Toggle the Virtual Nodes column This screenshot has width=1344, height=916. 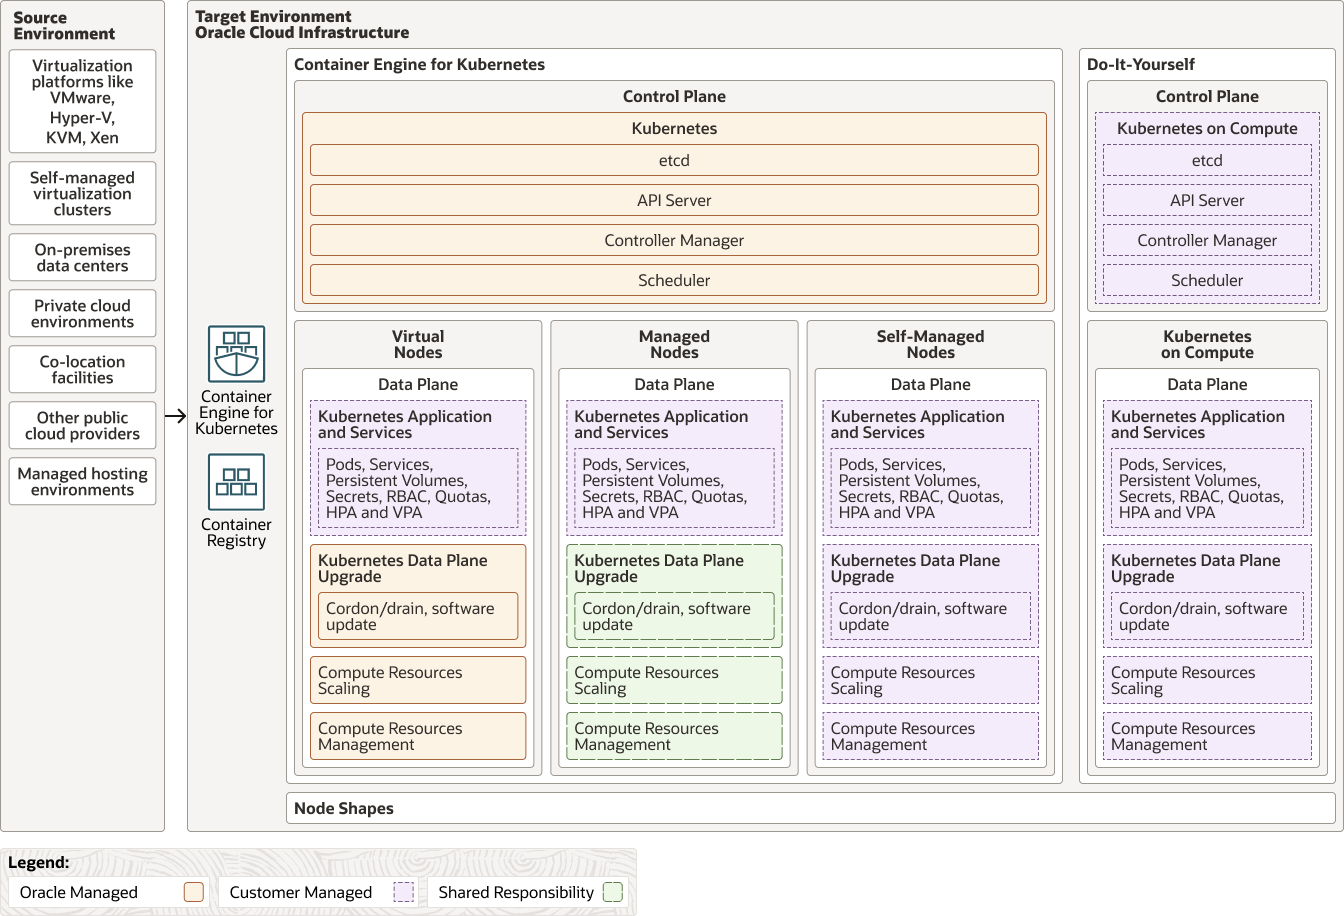pos(418,344)
